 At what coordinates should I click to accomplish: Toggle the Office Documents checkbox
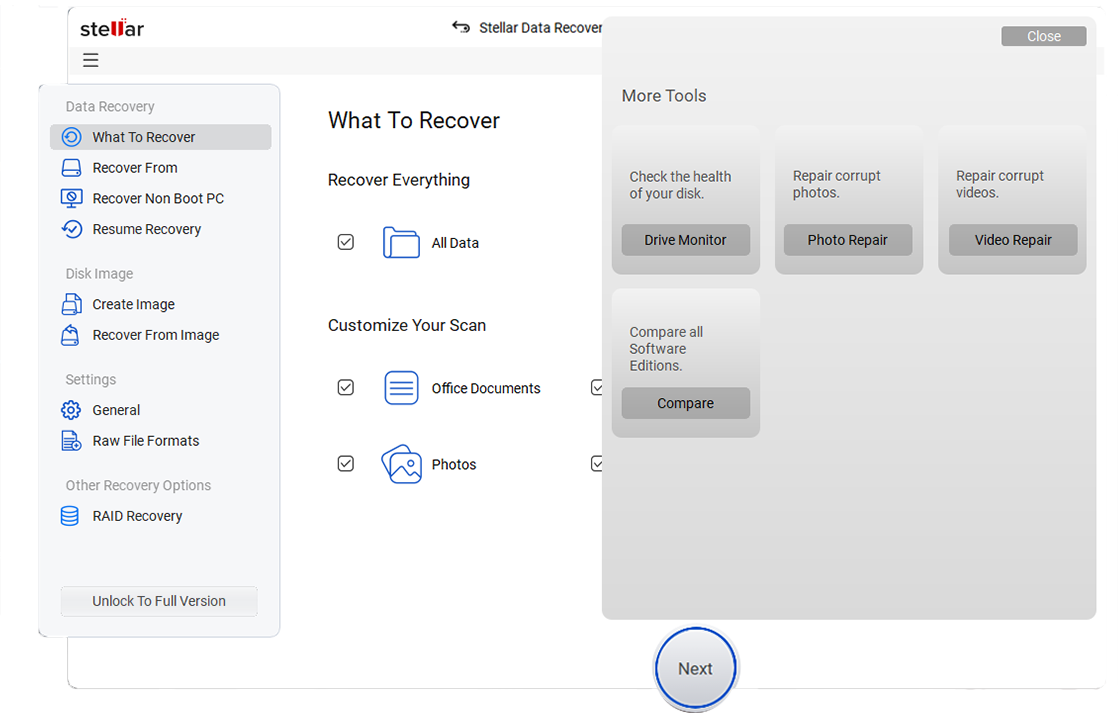tap(346, 388)
